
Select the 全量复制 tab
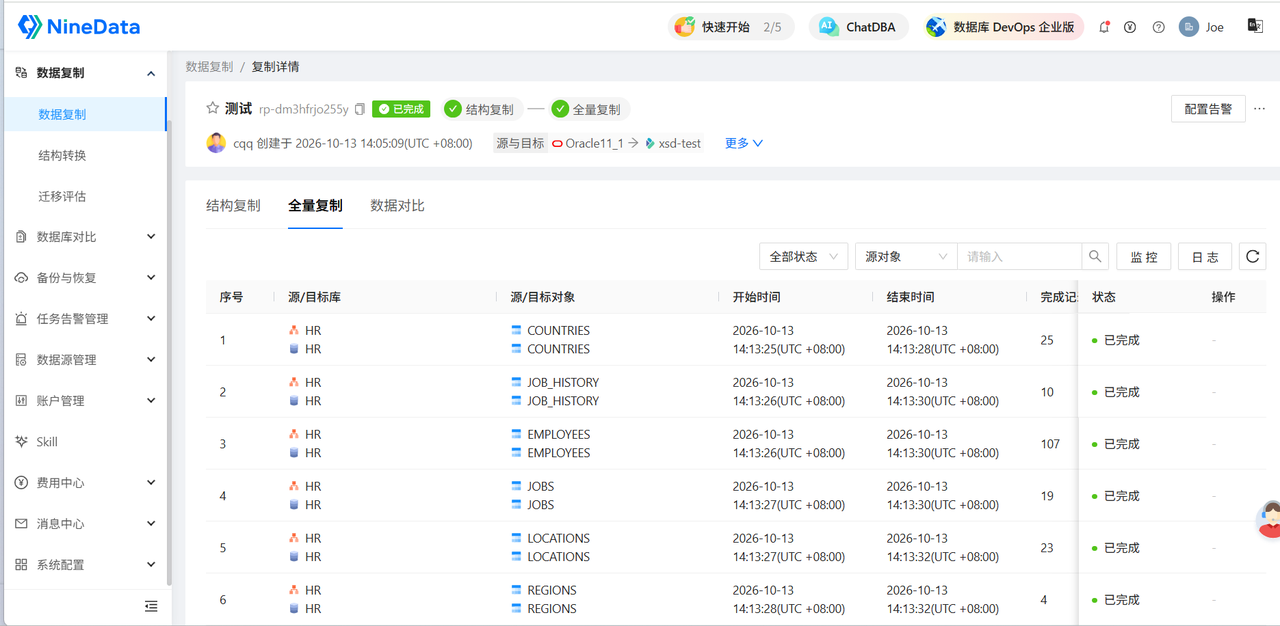point(315,206)
